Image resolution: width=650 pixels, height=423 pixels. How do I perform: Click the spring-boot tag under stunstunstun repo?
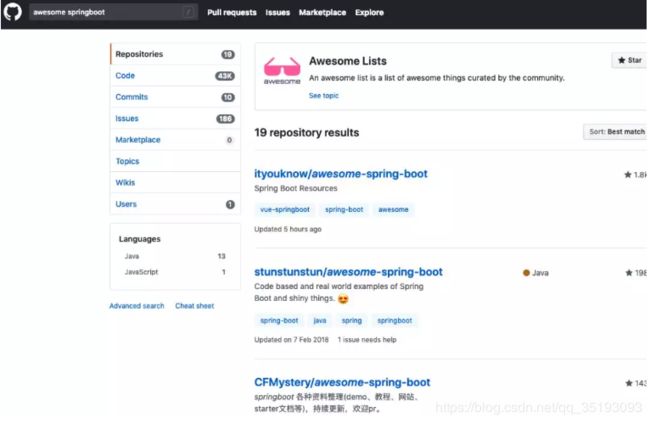tap(279, 321)
